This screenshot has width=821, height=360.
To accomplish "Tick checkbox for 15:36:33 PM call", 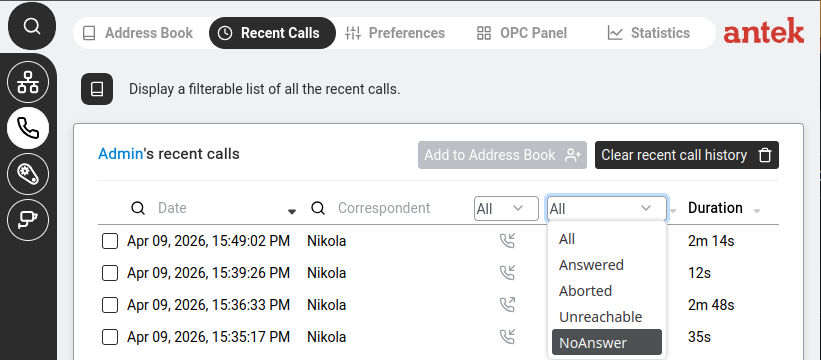I will [x=109, y=305].
